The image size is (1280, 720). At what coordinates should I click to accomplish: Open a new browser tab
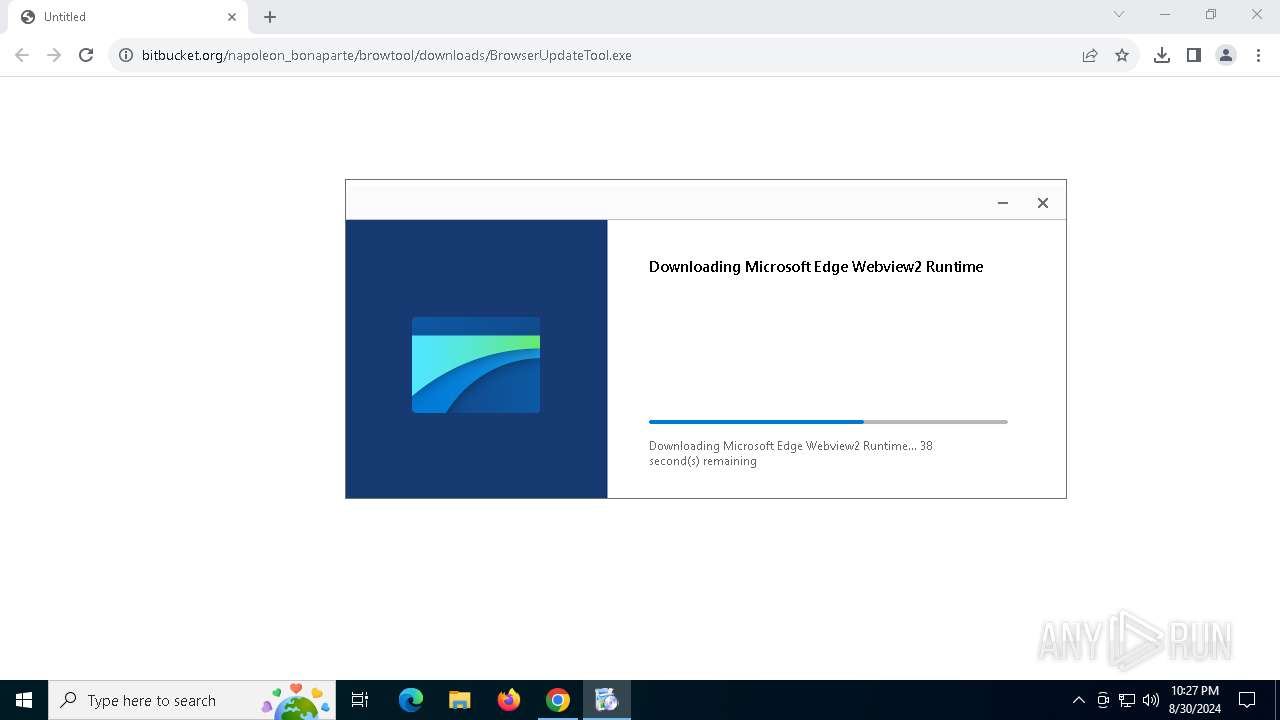[270, 17]
